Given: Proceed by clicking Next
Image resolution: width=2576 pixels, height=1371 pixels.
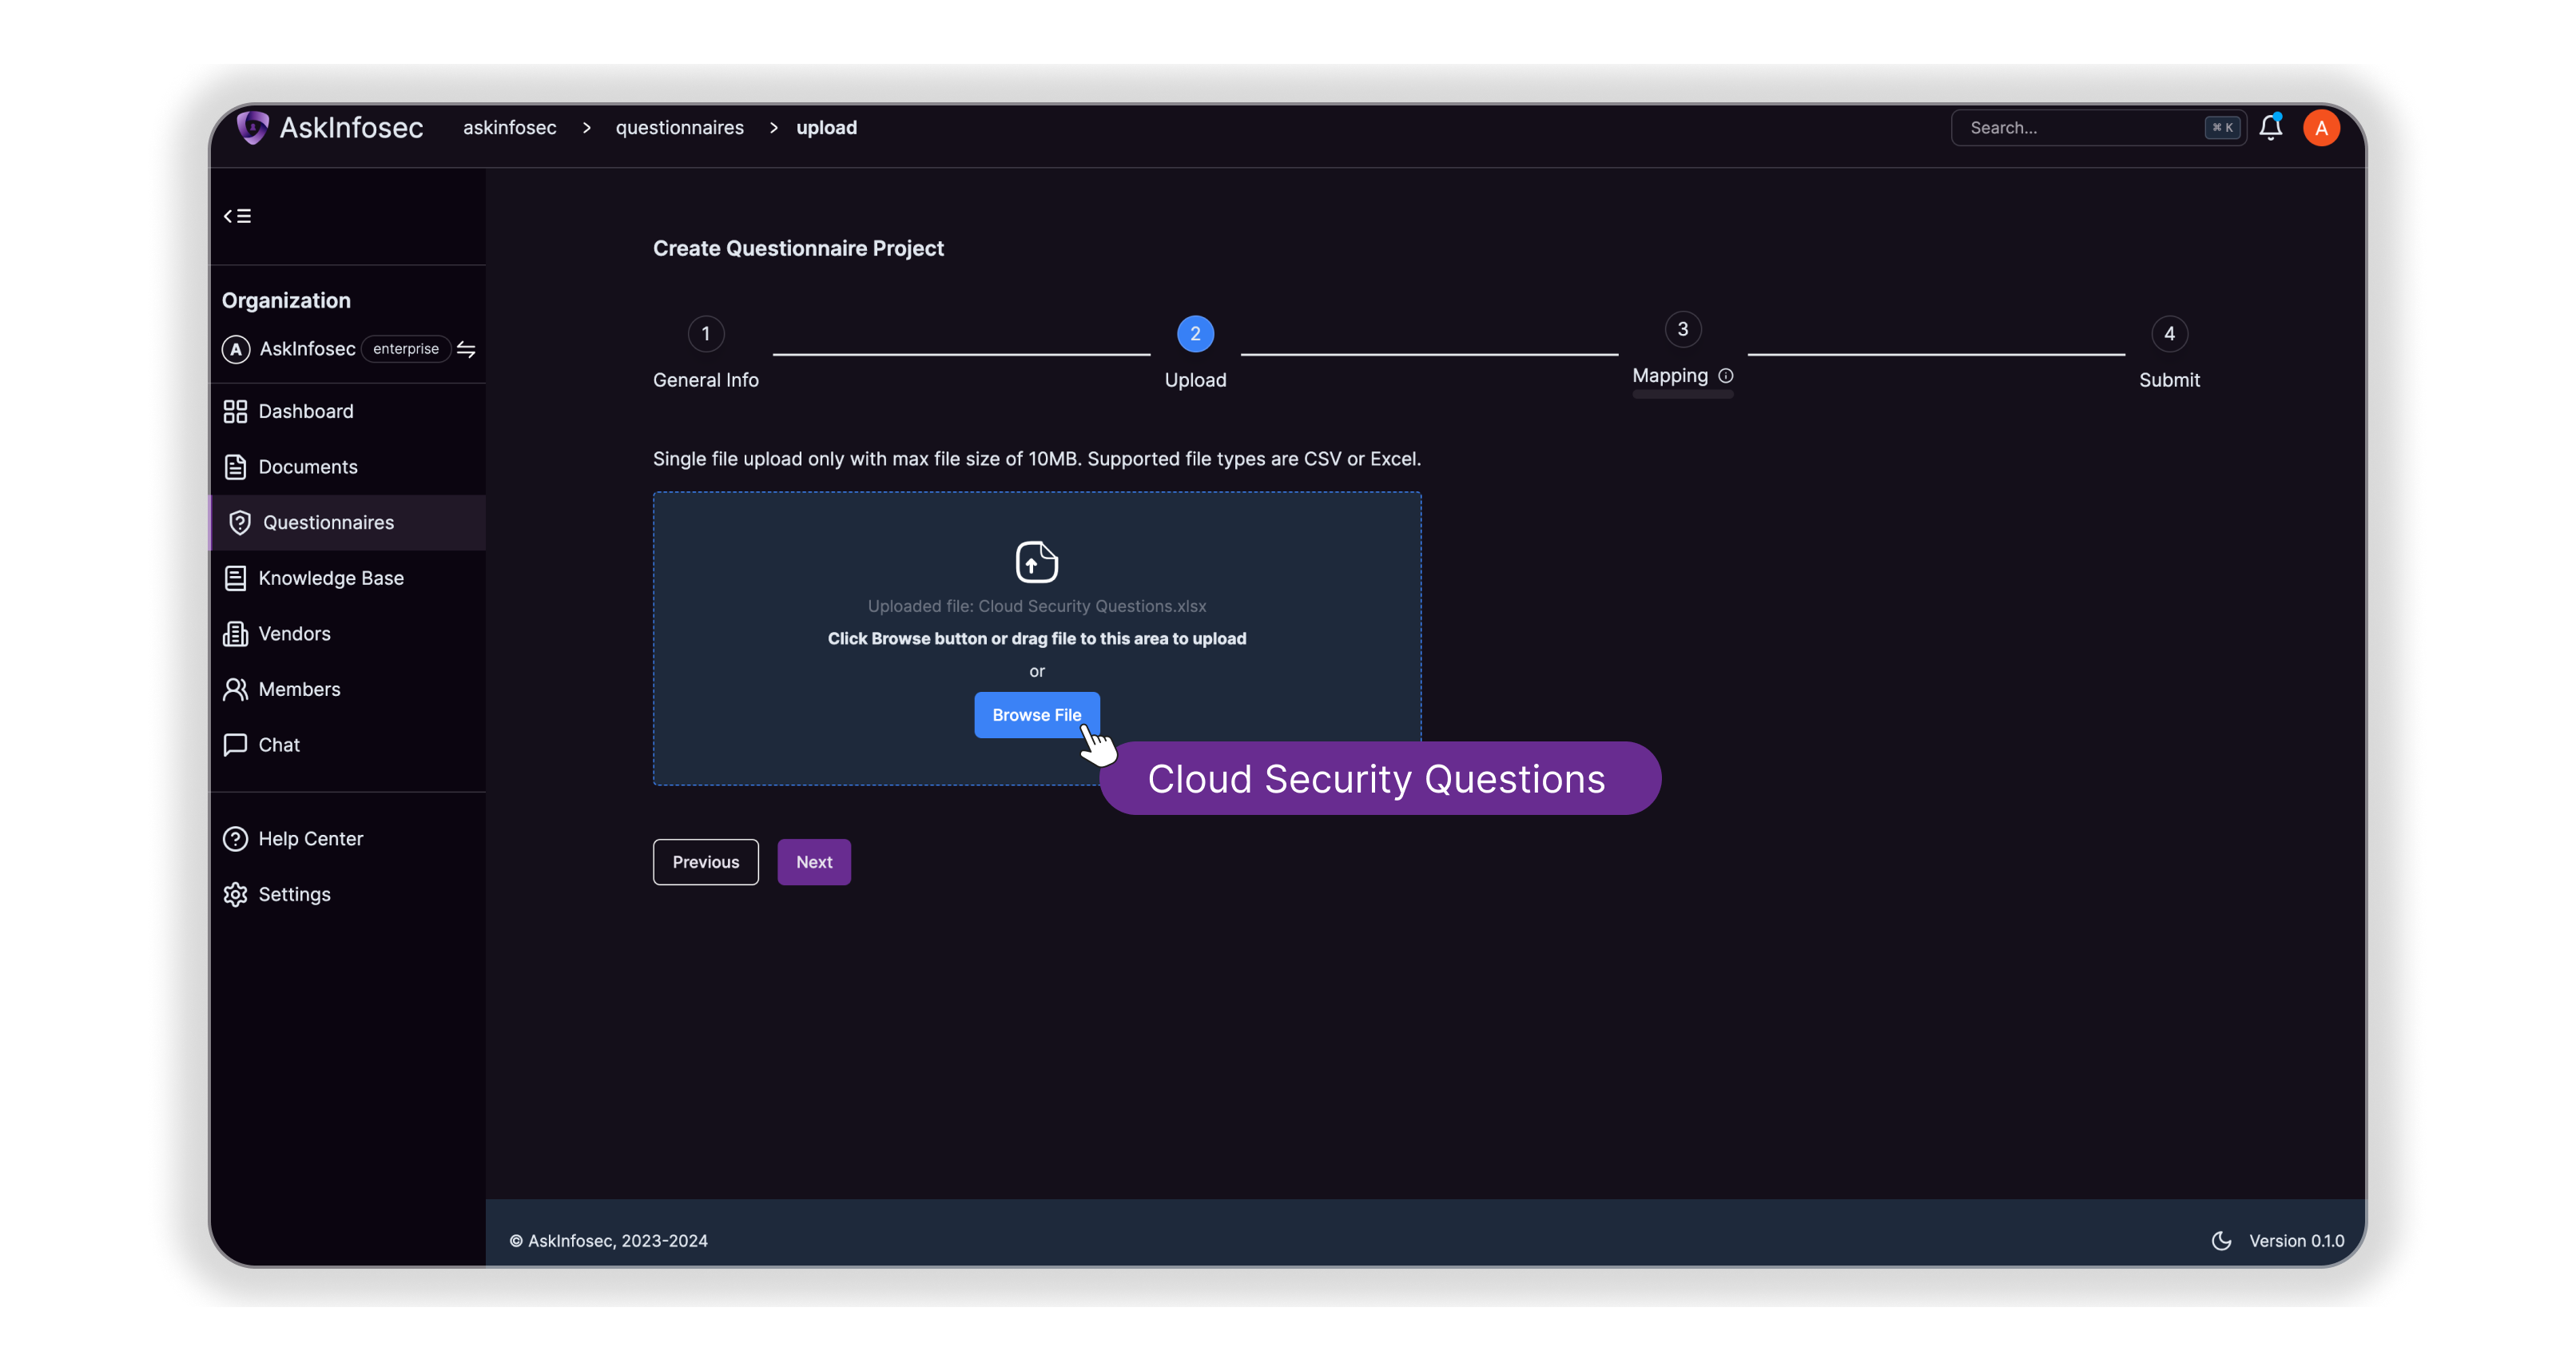Looking at the screenshot, I should [814, 861].
